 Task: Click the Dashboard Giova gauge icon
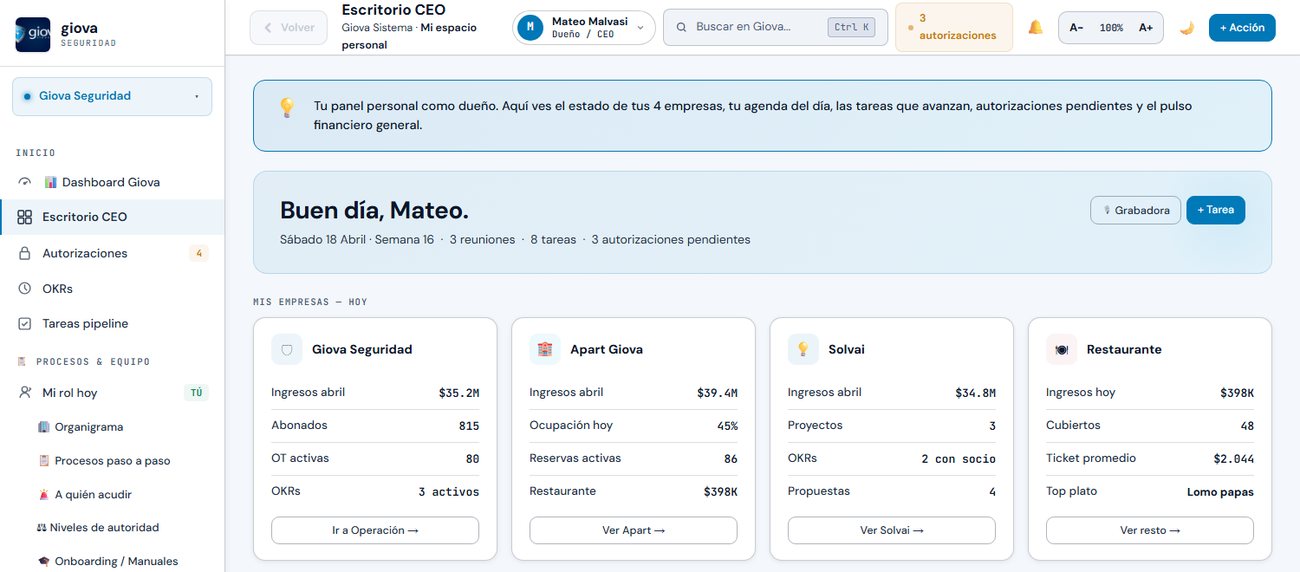click(x=25, y=182)
